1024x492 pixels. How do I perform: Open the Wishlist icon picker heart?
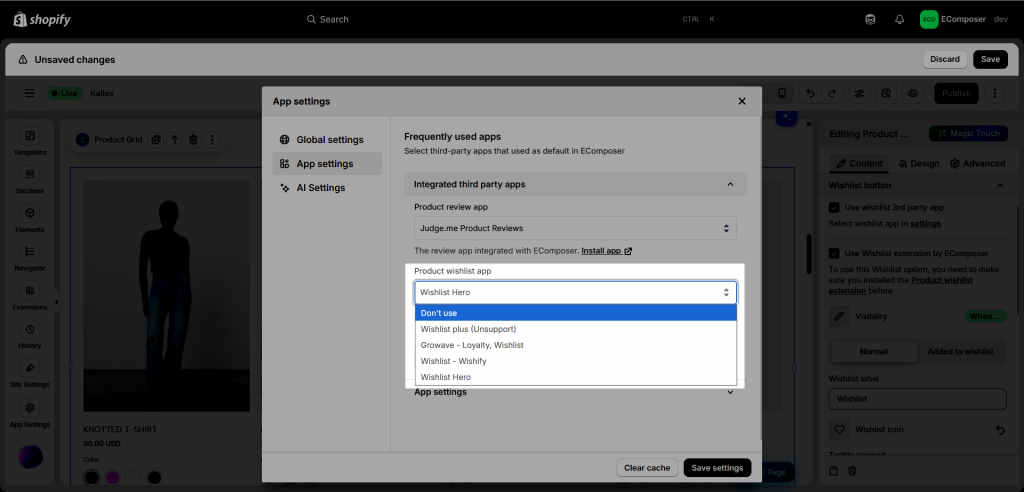click(x=839, y=429)
